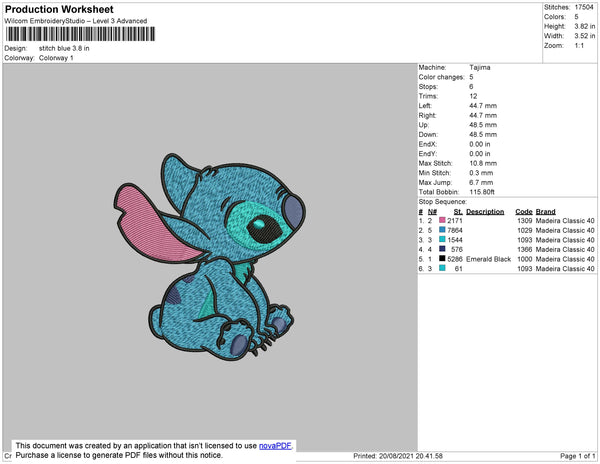The height and width of the screenshot is (464, 600).
Task: Click the barcode under the worksheet title
Action: coord(80,34)
